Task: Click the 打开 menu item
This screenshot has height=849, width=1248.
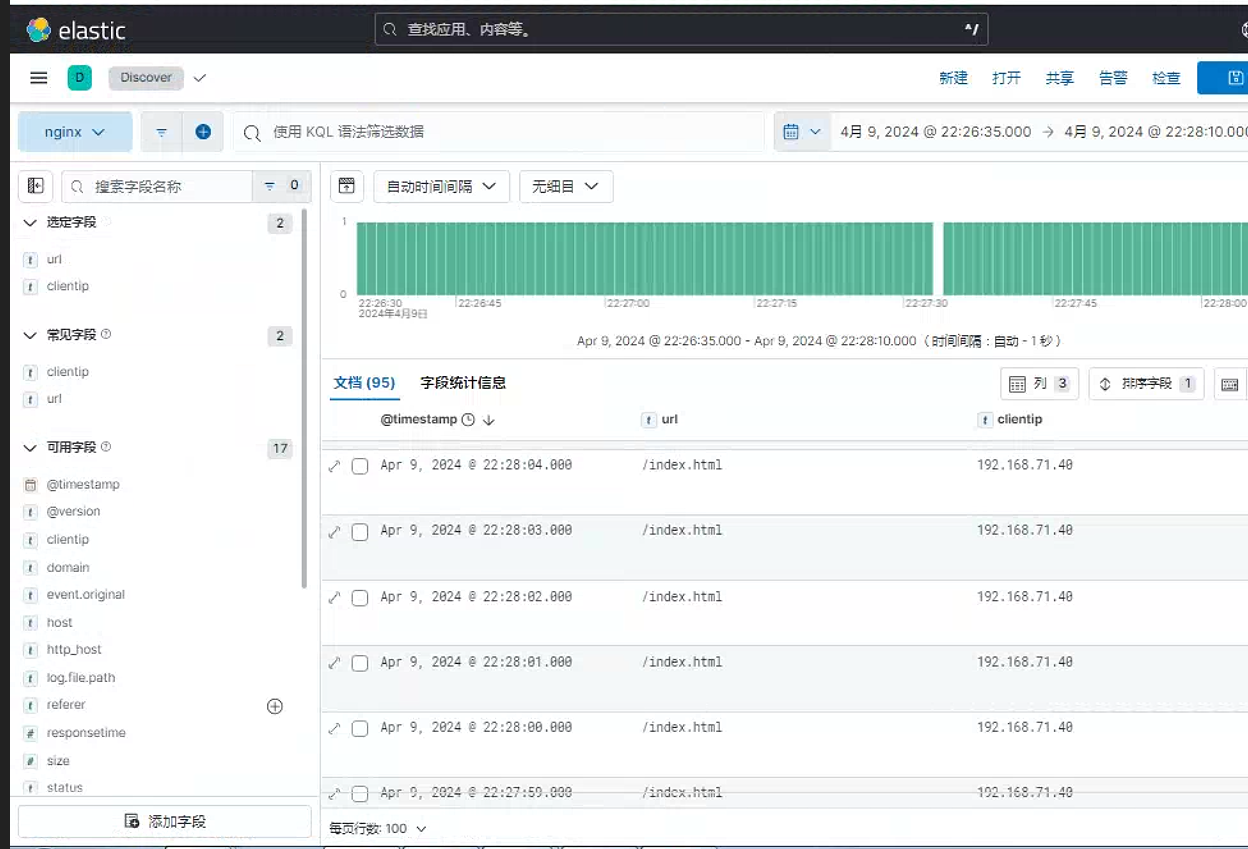Action: [x=1006, y=78]
